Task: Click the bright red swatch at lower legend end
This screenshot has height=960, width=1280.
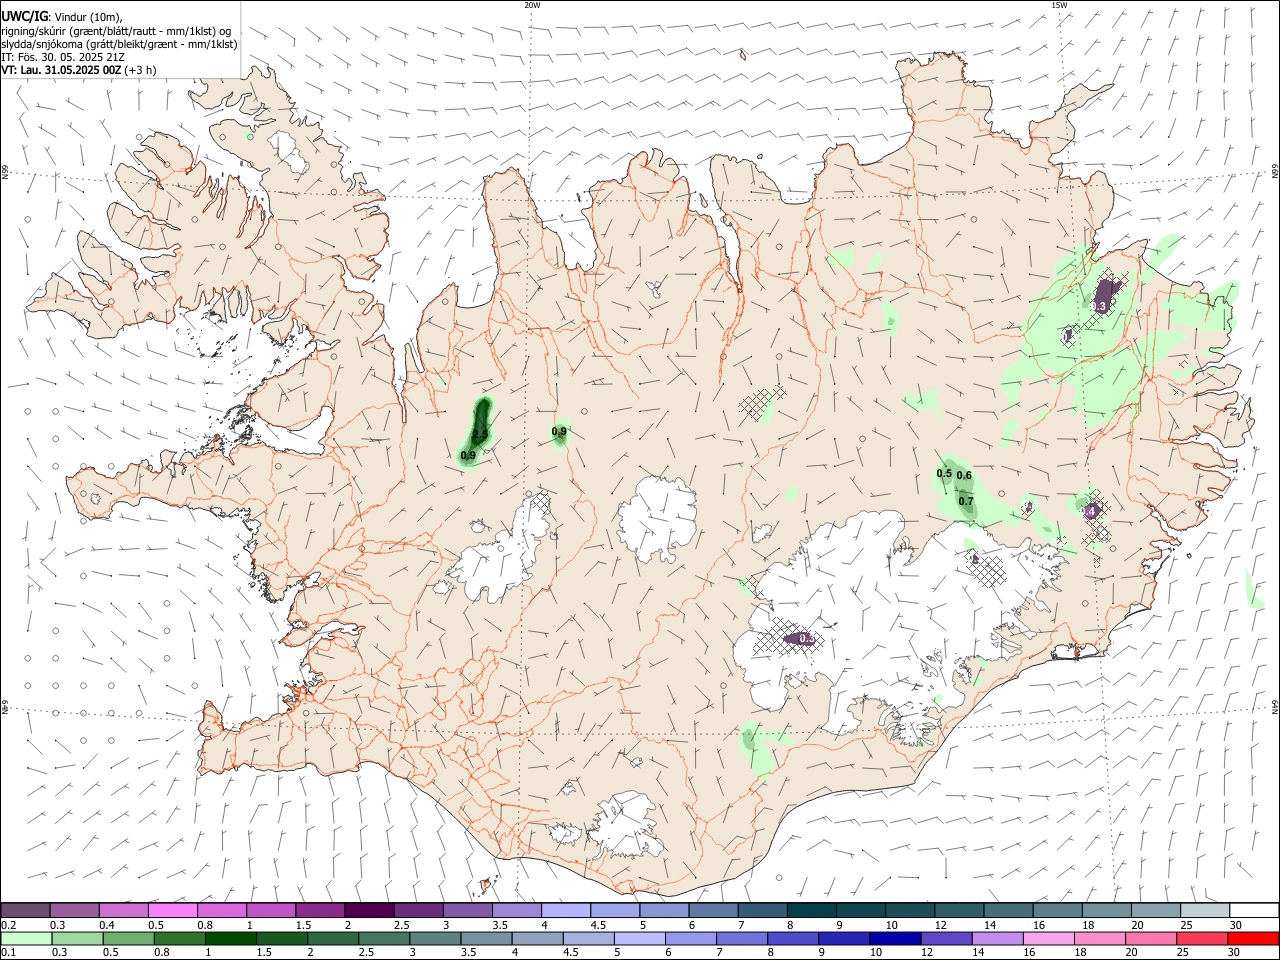Action: (1252, 939)
